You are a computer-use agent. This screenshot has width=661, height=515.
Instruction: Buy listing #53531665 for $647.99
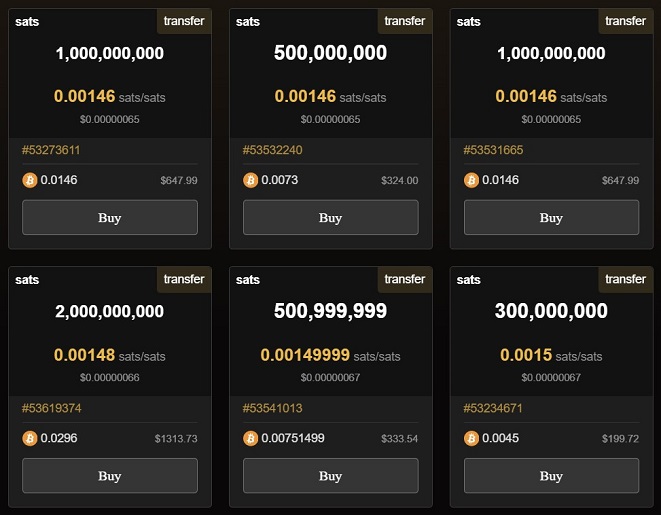551,217
